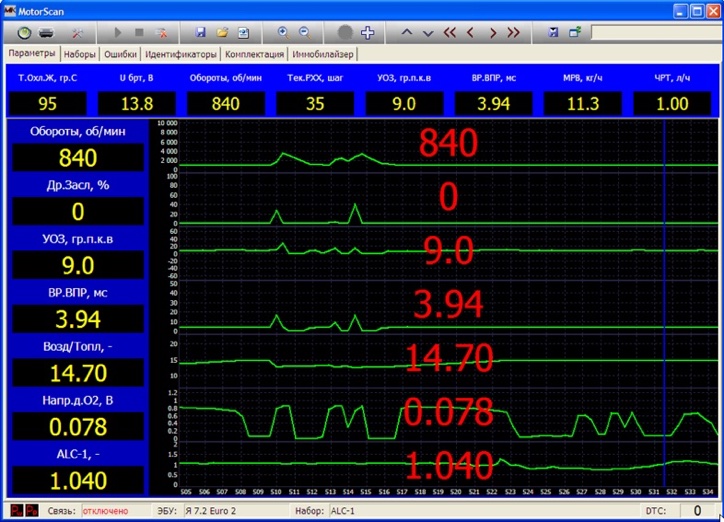
Task: Click the Возд/Топл value 14.70
Action: 78,373
